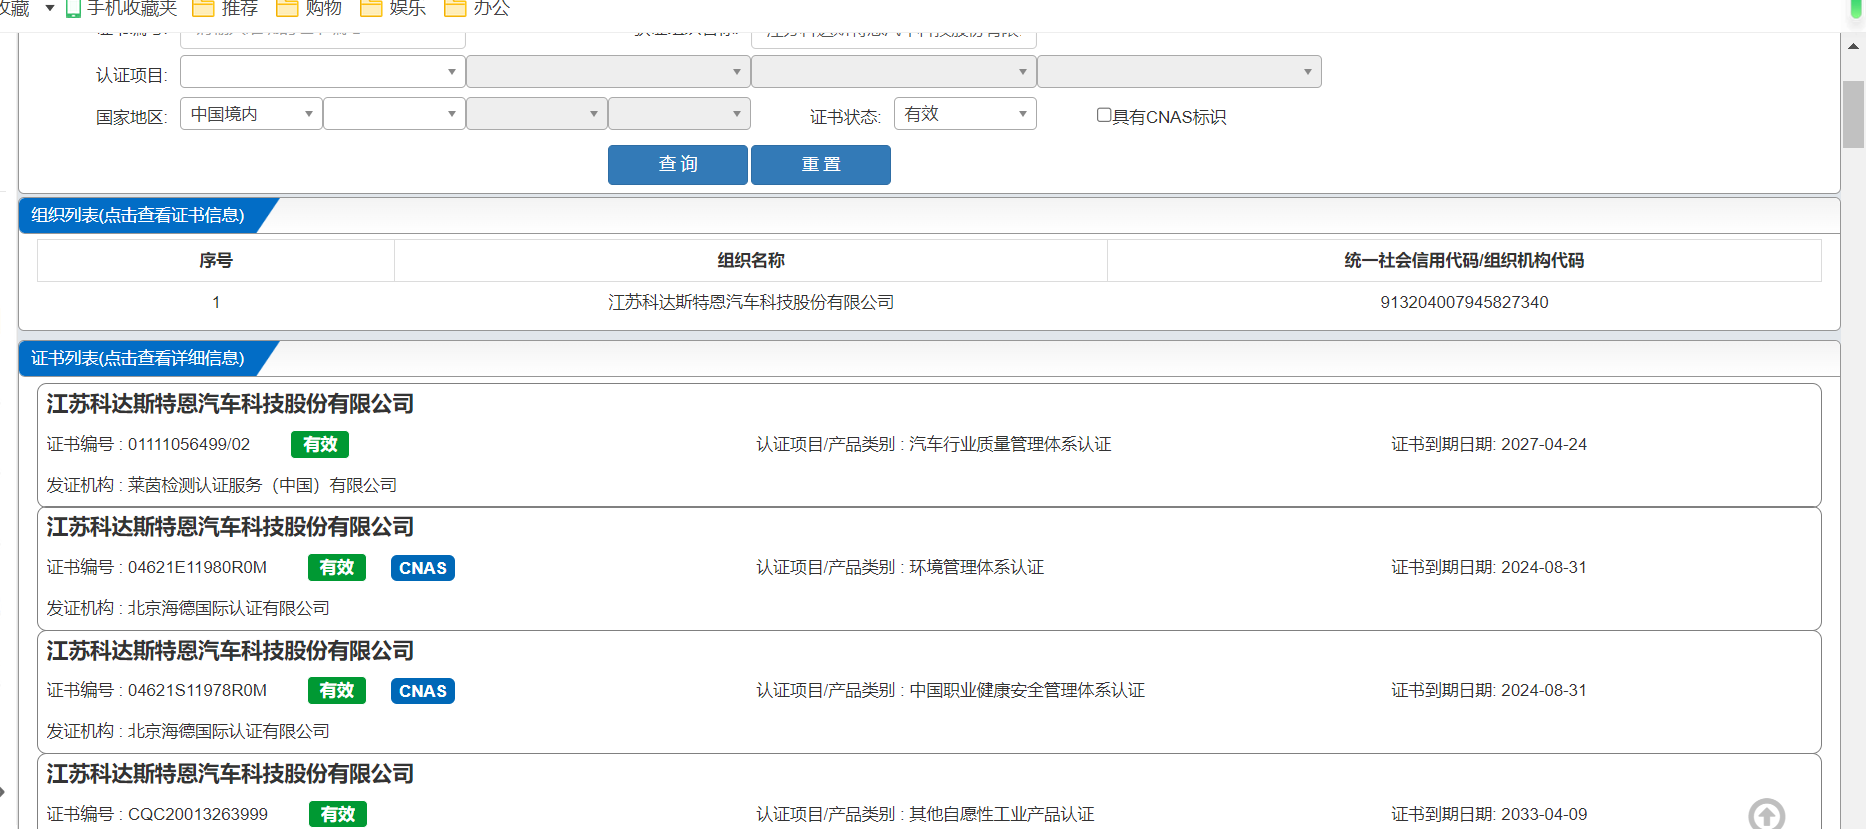
Task: Expand the third 认证项目 dropdown
Action: coord(893,72)
